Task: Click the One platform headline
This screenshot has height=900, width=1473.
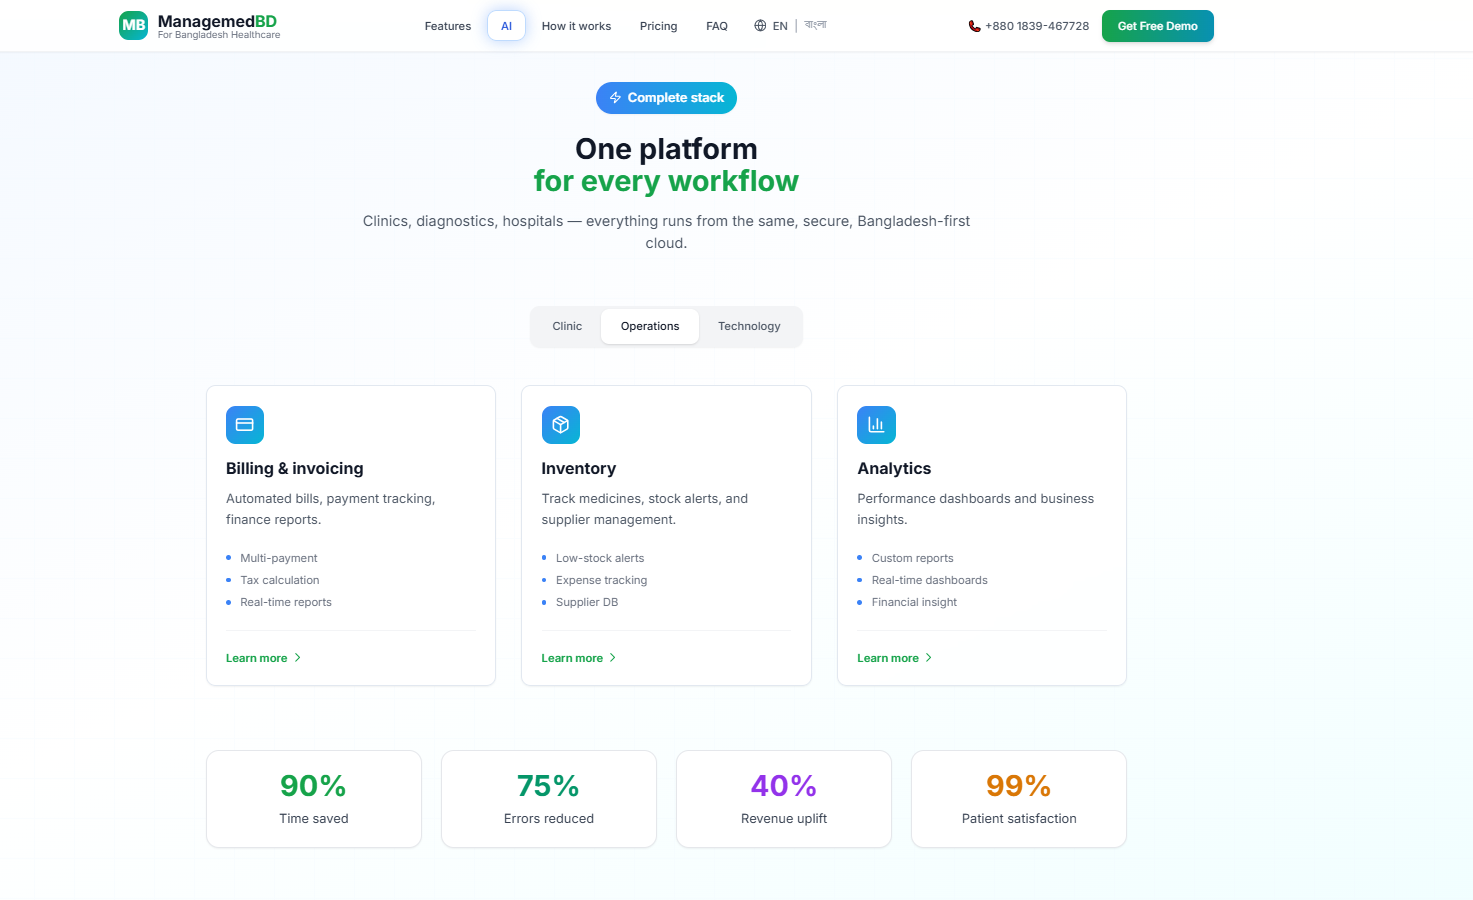Action: click(666, 149)
